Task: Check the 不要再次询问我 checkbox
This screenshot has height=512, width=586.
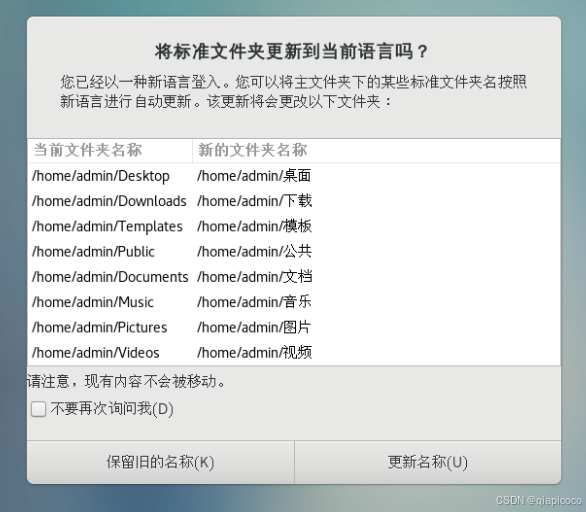Action: point(38,409)
